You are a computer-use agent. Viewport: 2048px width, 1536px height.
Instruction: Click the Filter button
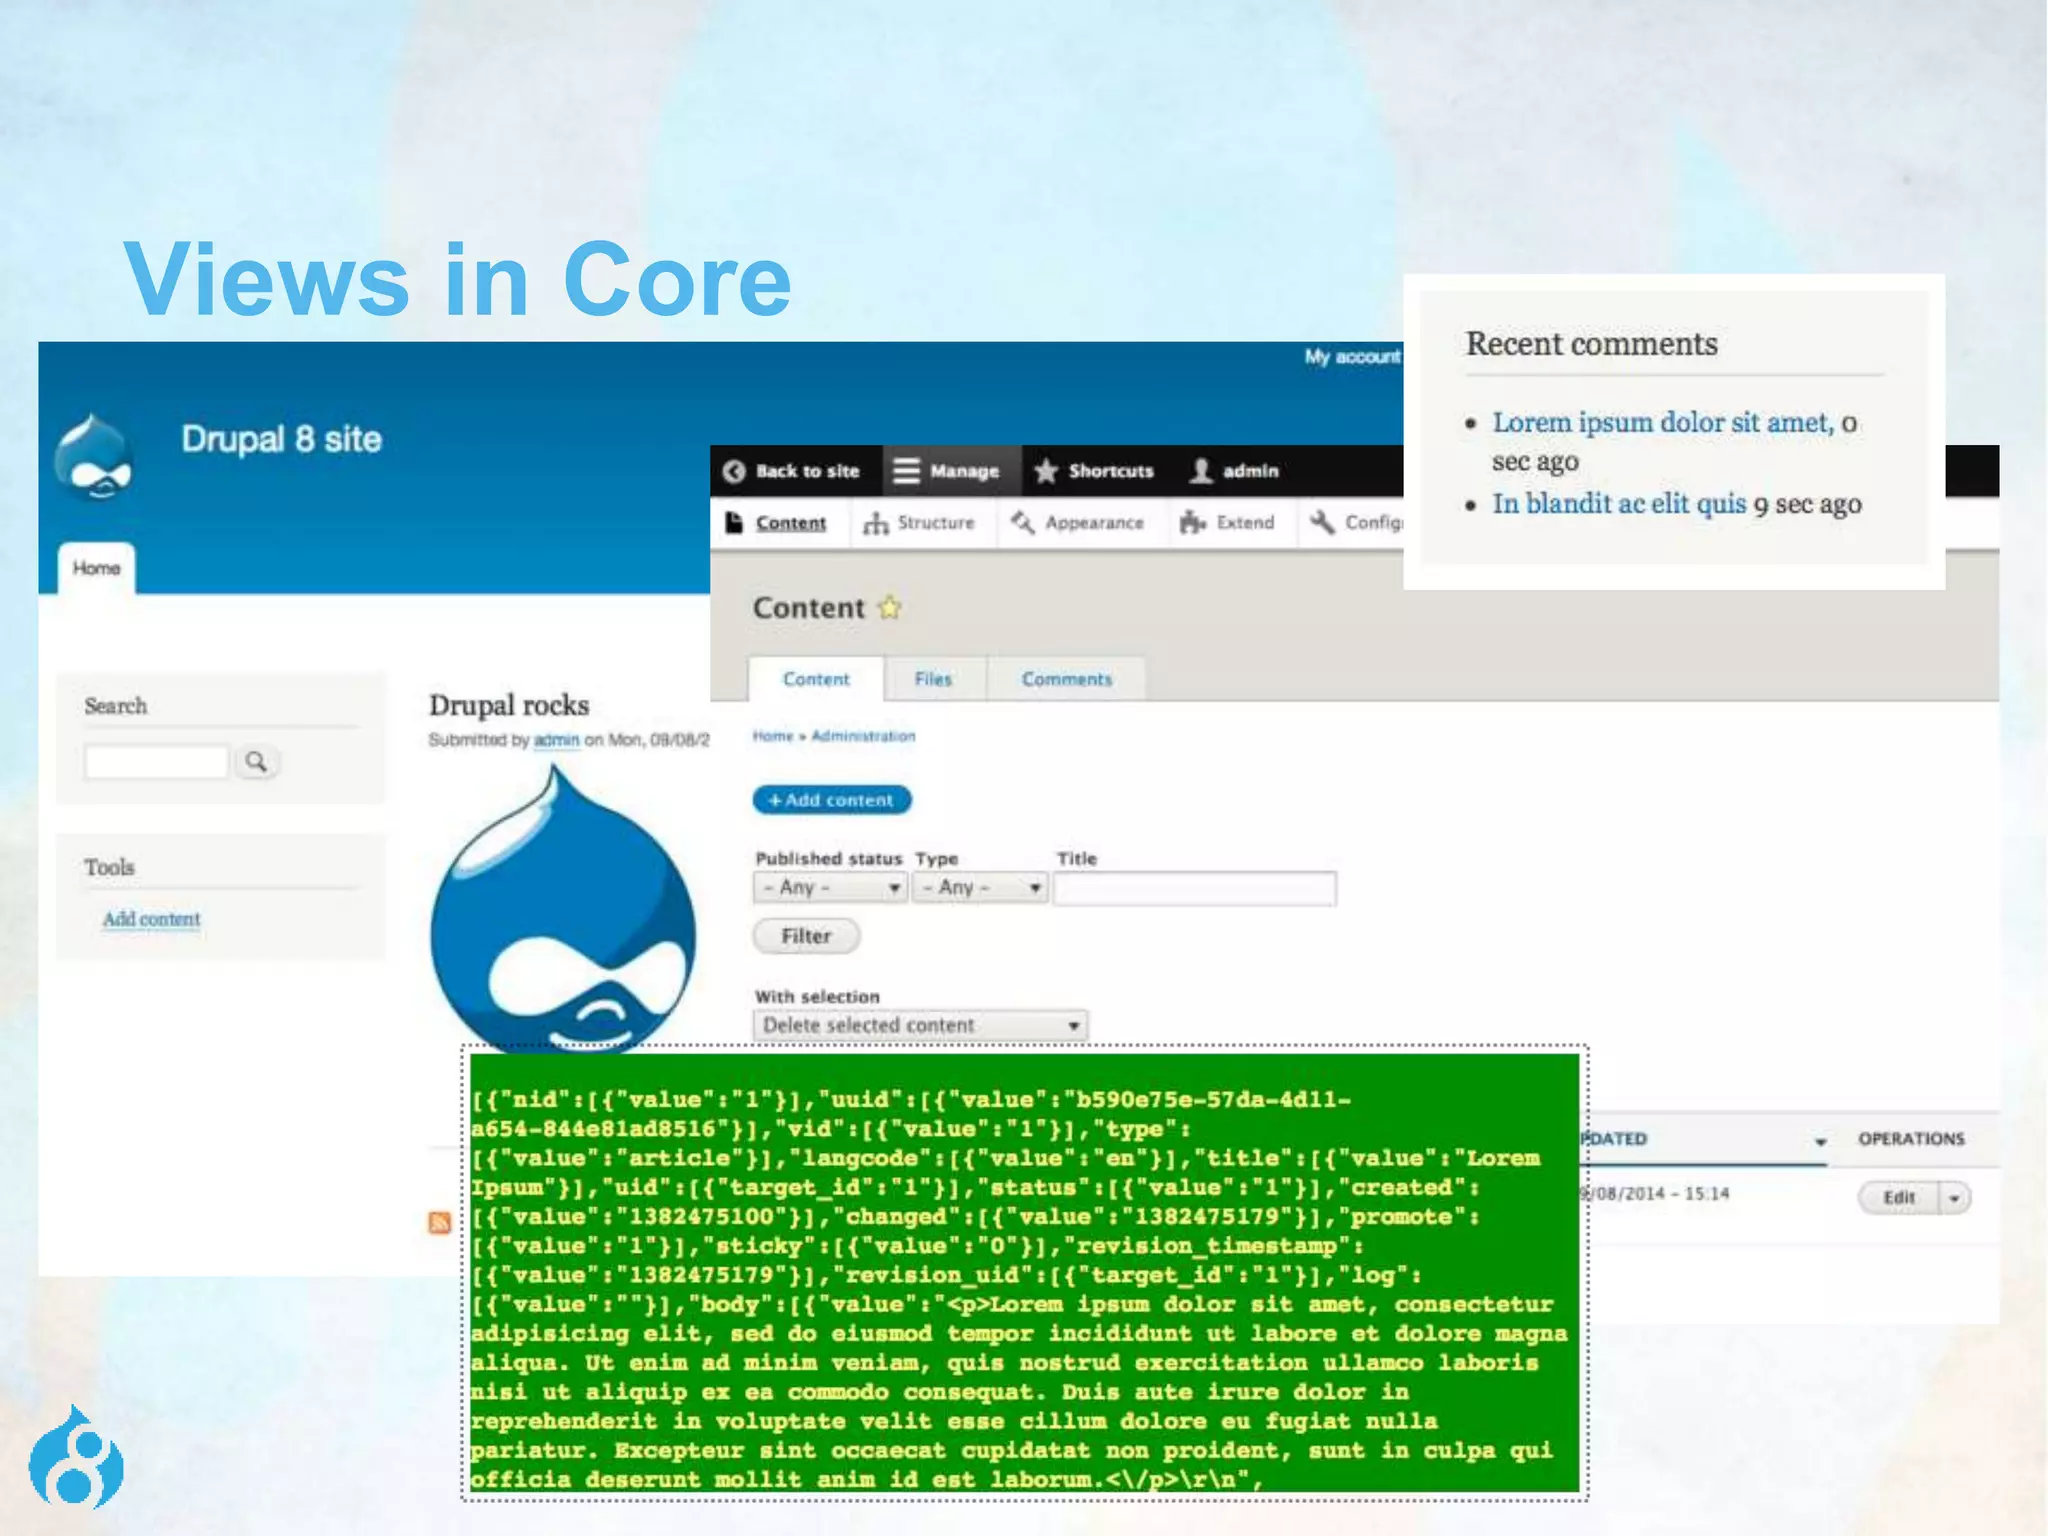click(x=806, y=936)
